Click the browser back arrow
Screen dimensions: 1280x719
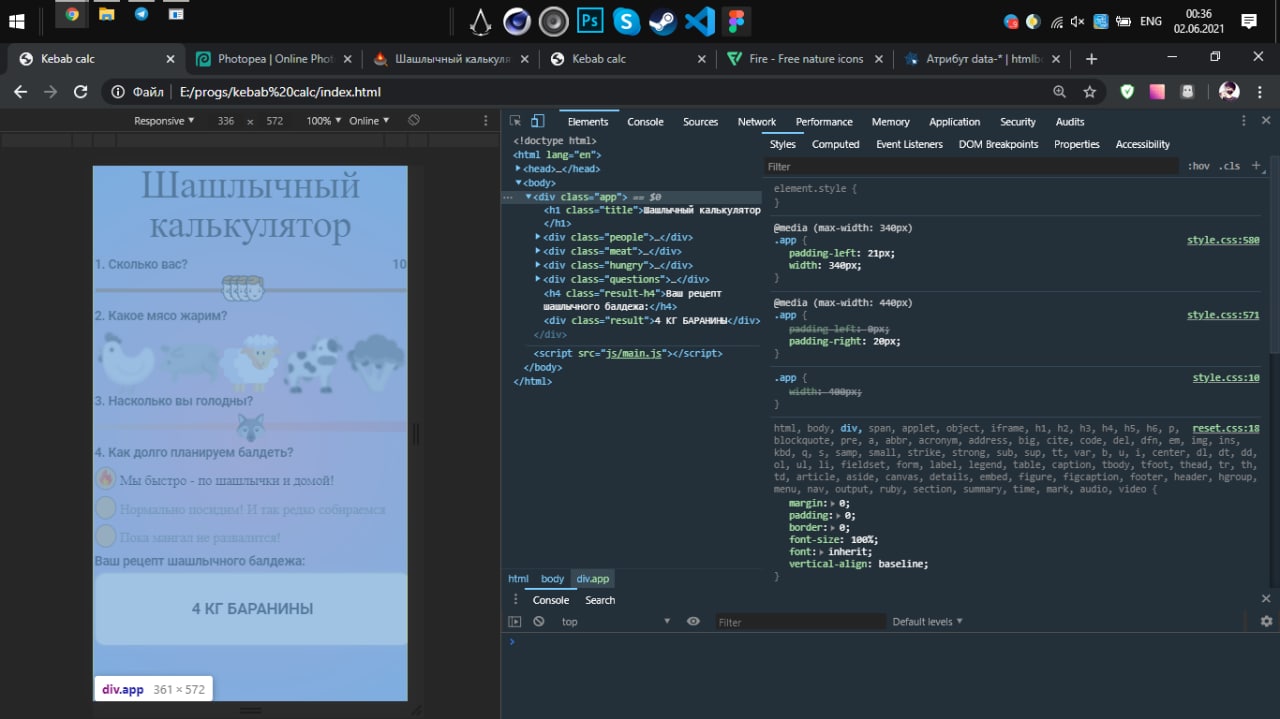coord(21,92)
